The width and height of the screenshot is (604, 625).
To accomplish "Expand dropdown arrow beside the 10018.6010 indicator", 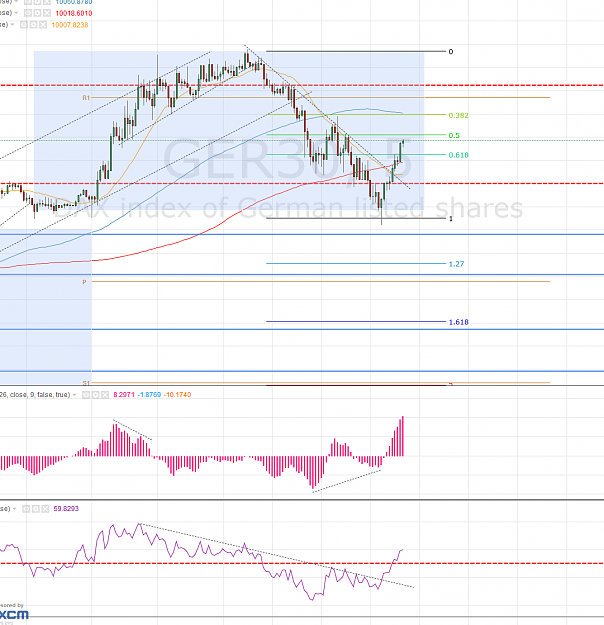I will (x=16, y=13).
